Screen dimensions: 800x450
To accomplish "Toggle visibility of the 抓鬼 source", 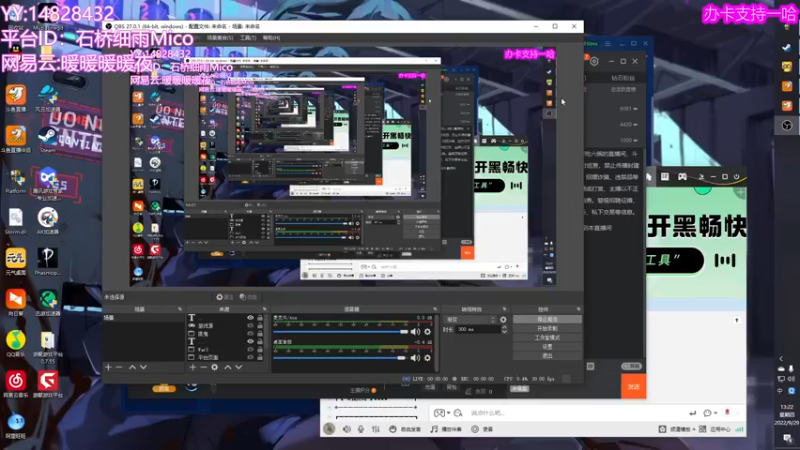I will [x=250, y=334].
